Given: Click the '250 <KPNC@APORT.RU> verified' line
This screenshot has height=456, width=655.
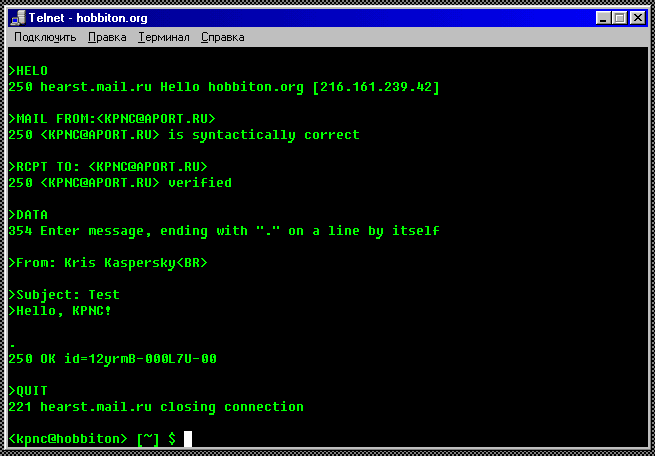Looking at the screenshot, I should [120, 182].
